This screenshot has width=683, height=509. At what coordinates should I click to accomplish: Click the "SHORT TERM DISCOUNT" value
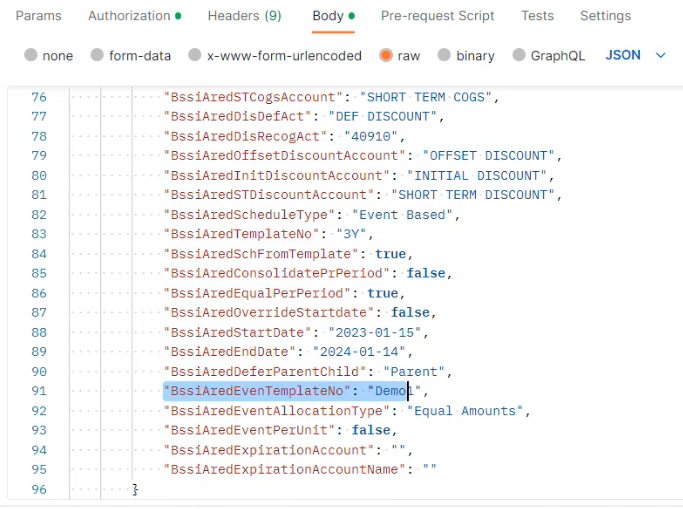pos(473,195)
